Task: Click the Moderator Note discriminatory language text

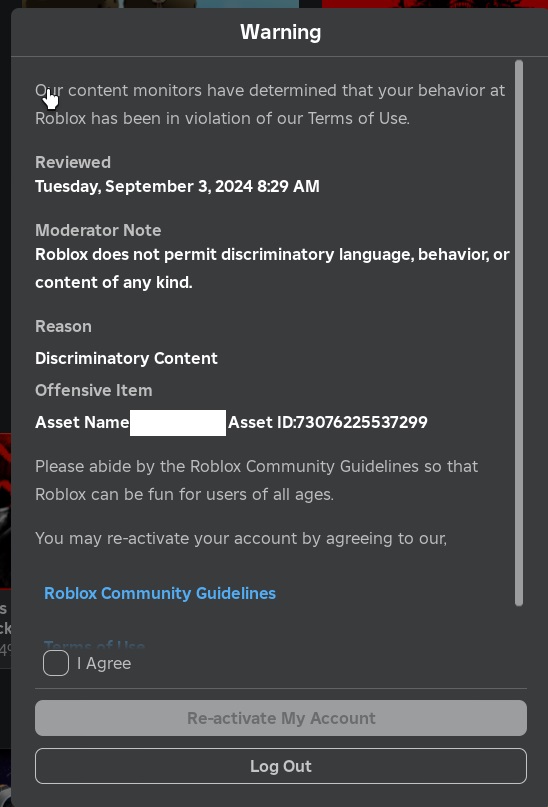Action: [272, 268]
